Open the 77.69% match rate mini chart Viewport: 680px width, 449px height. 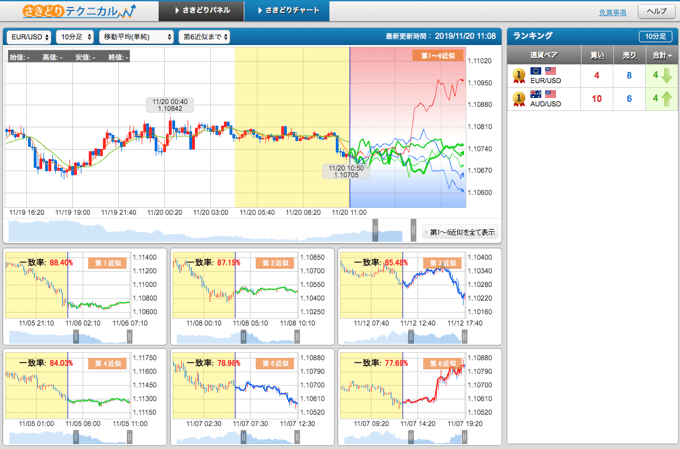[x=402, y=386]
